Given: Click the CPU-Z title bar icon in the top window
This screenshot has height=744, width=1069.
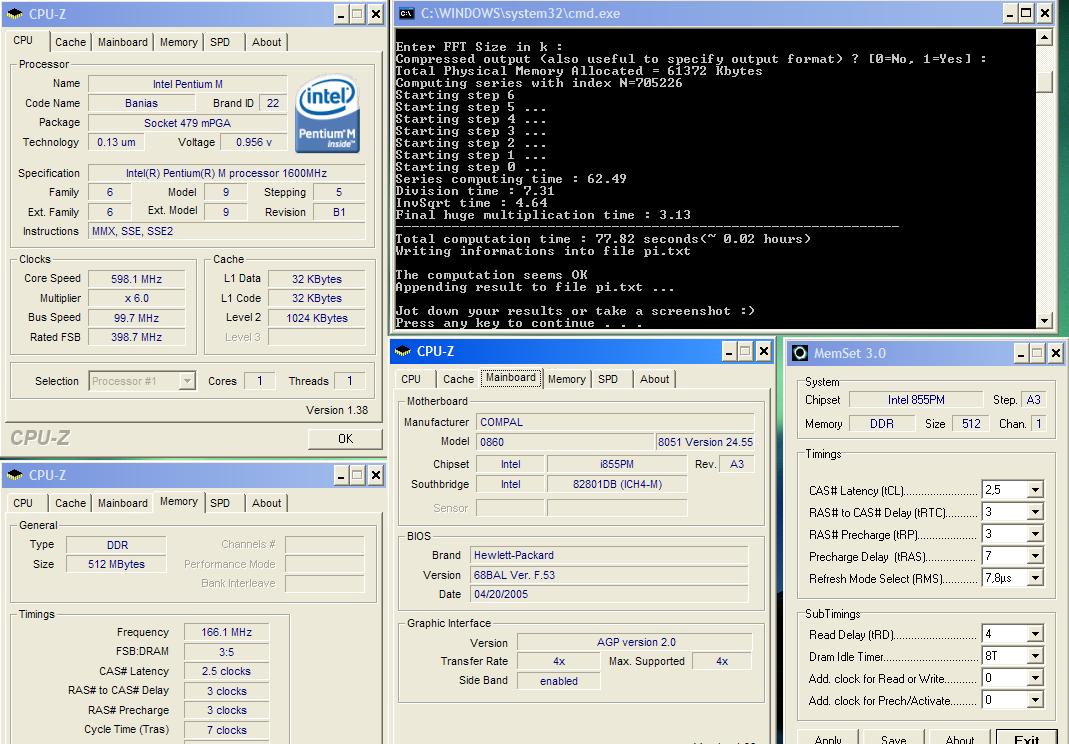Looking at the screenshot, I should coord(14,14).
